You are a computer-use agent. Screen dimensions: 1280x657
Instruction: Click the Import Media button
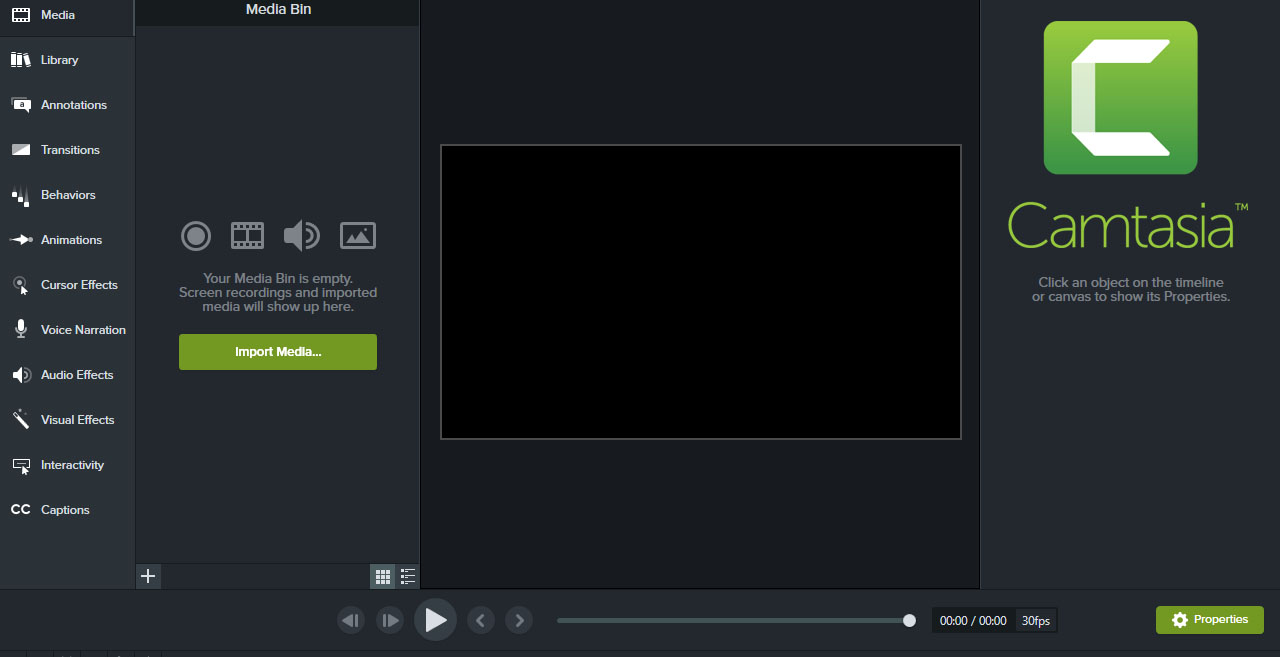(x=277, y=352)
